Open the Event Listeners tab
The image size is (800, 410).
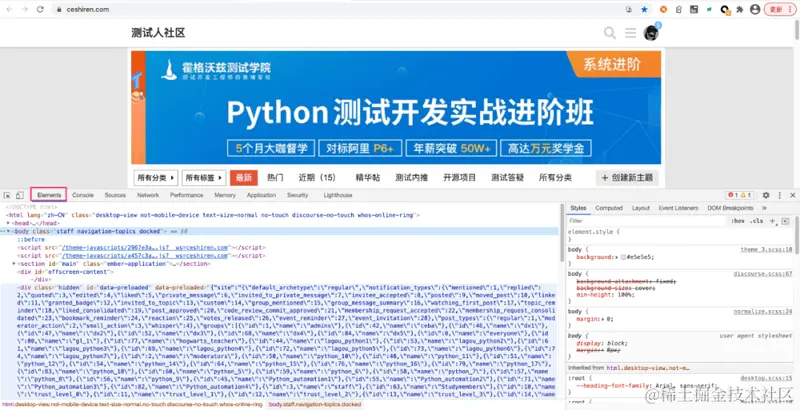click(x=678, y=208)
